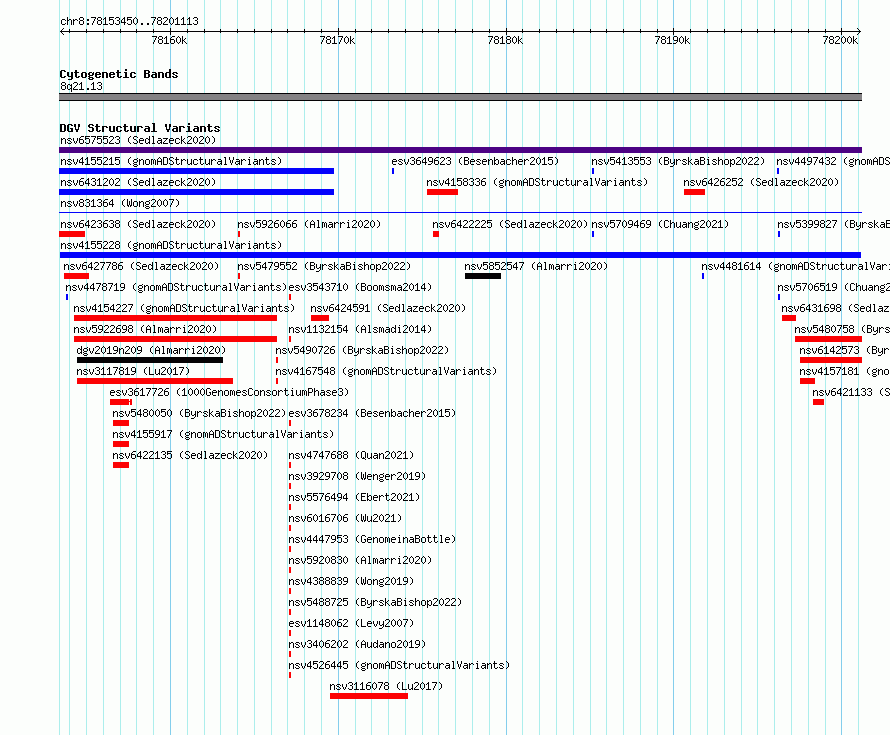Click nsv5576494 (Ebert2021) label
Screen dimensions: 890x735
tap(354, 497)
